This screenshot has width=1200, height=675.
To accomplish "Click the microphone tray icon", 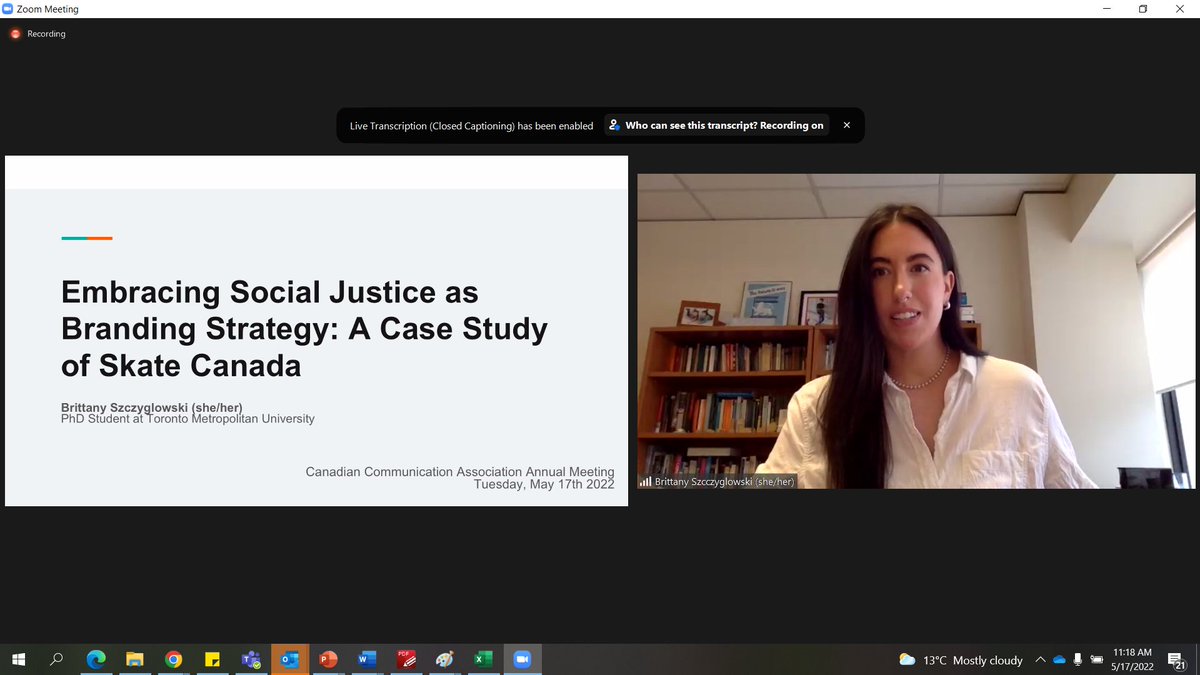I will (1078, 660).
